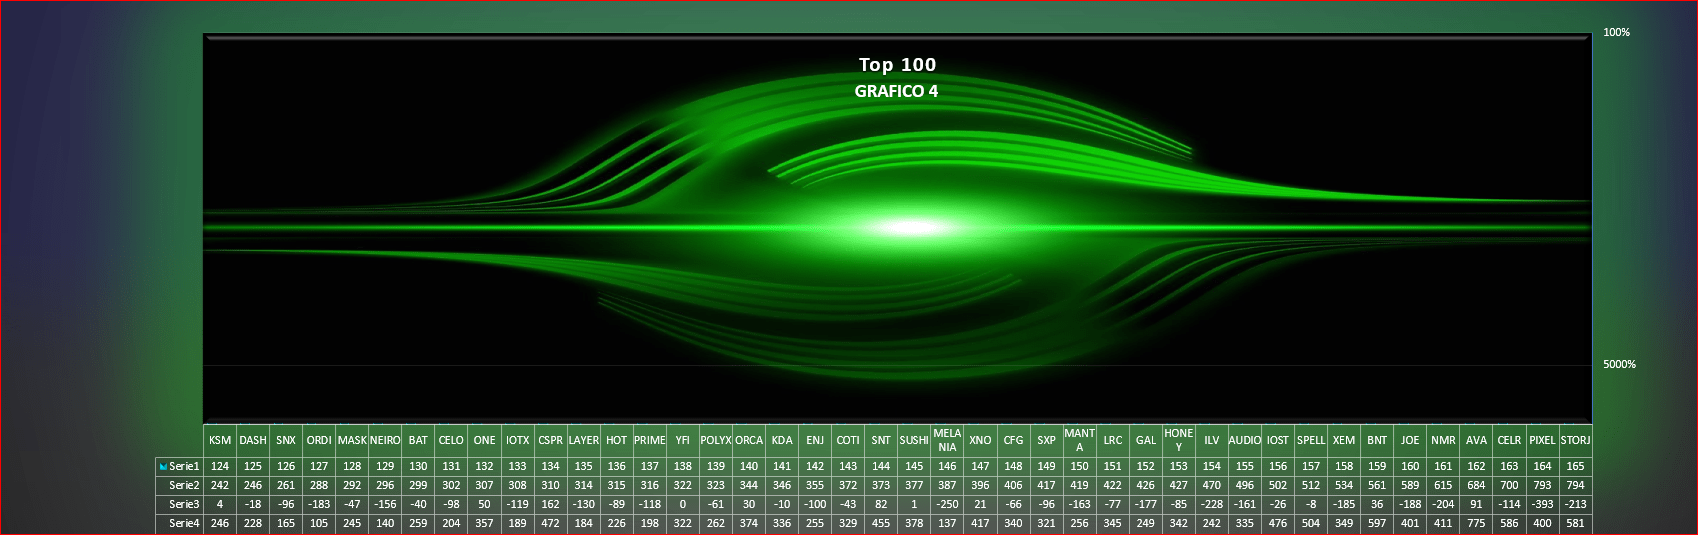Select Serie3 value -228 under ILV
Viewport: 1698px width, 535px height.
click(x=1211, y=504)
